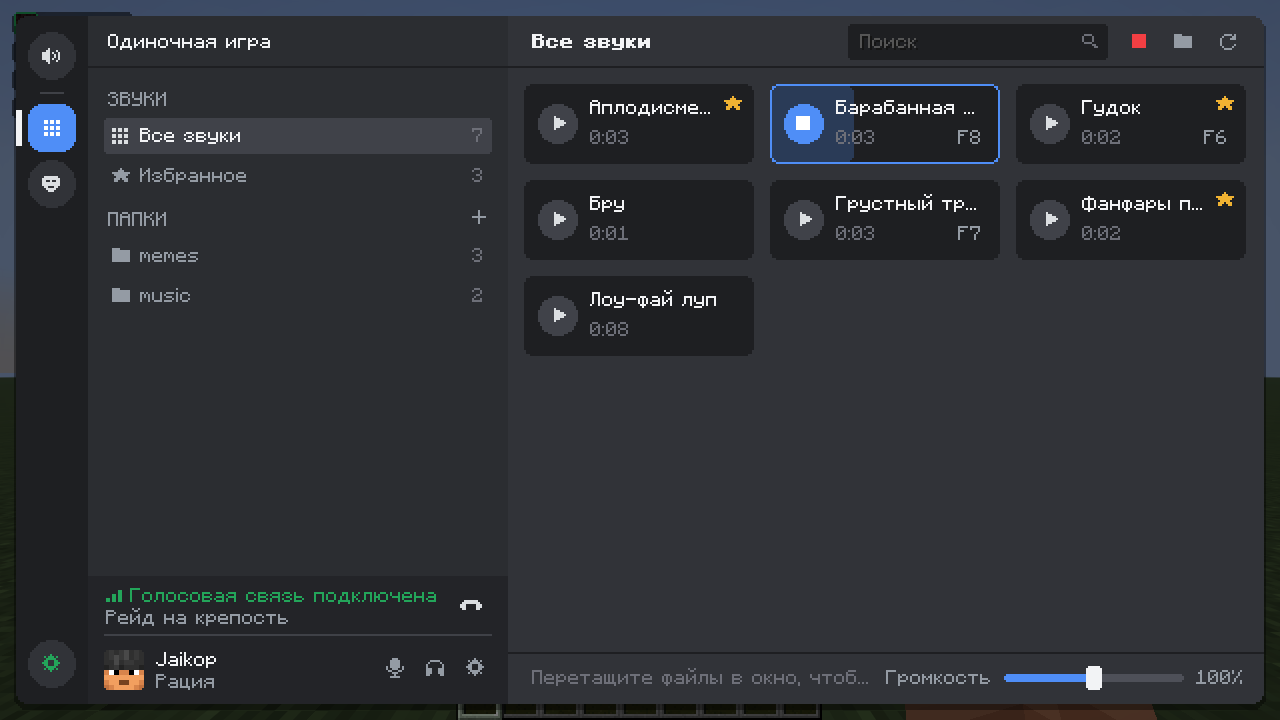Open sounds folder icon in top bar
Screen dimensions: 1280x720
tap(1183, 41)
